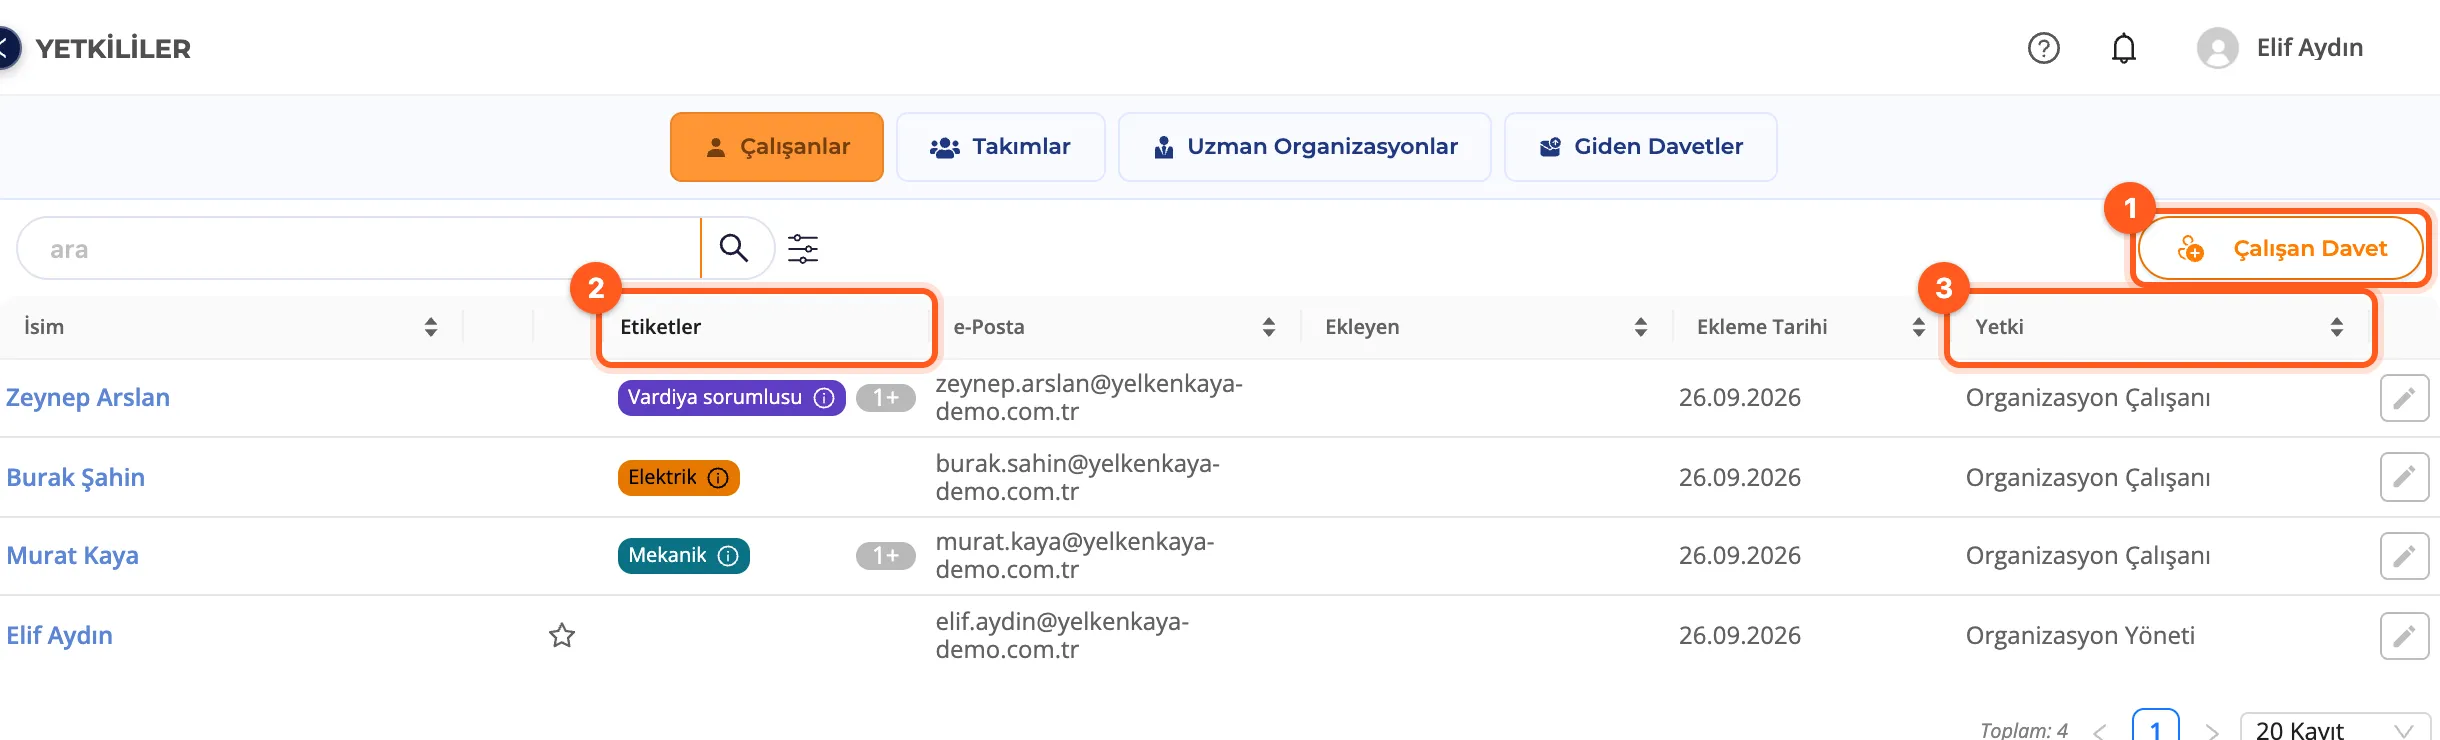
Task: Edit Burak Şahin's row with pencil icon
Action: (x=2404, y=477)
